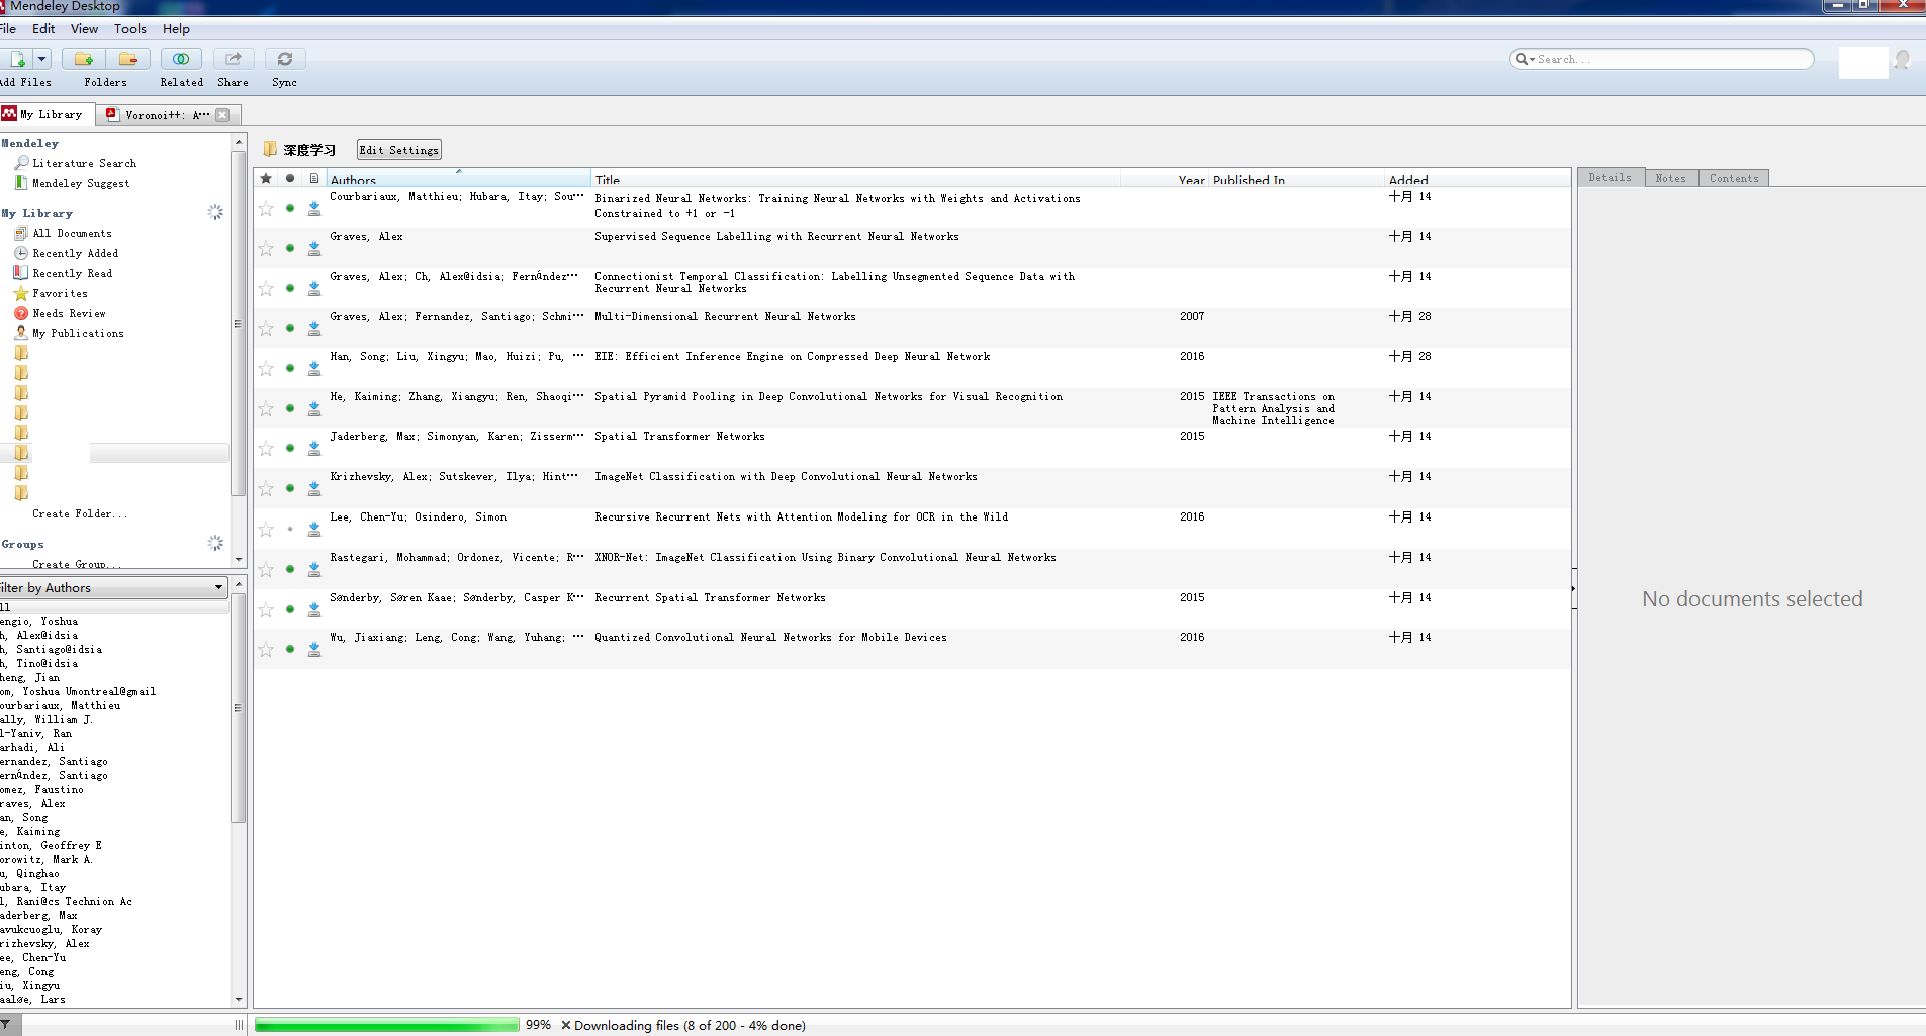Click the create folder toolbar icon
This screenshot has height=1036, width=1926.
tap(84, 59)
